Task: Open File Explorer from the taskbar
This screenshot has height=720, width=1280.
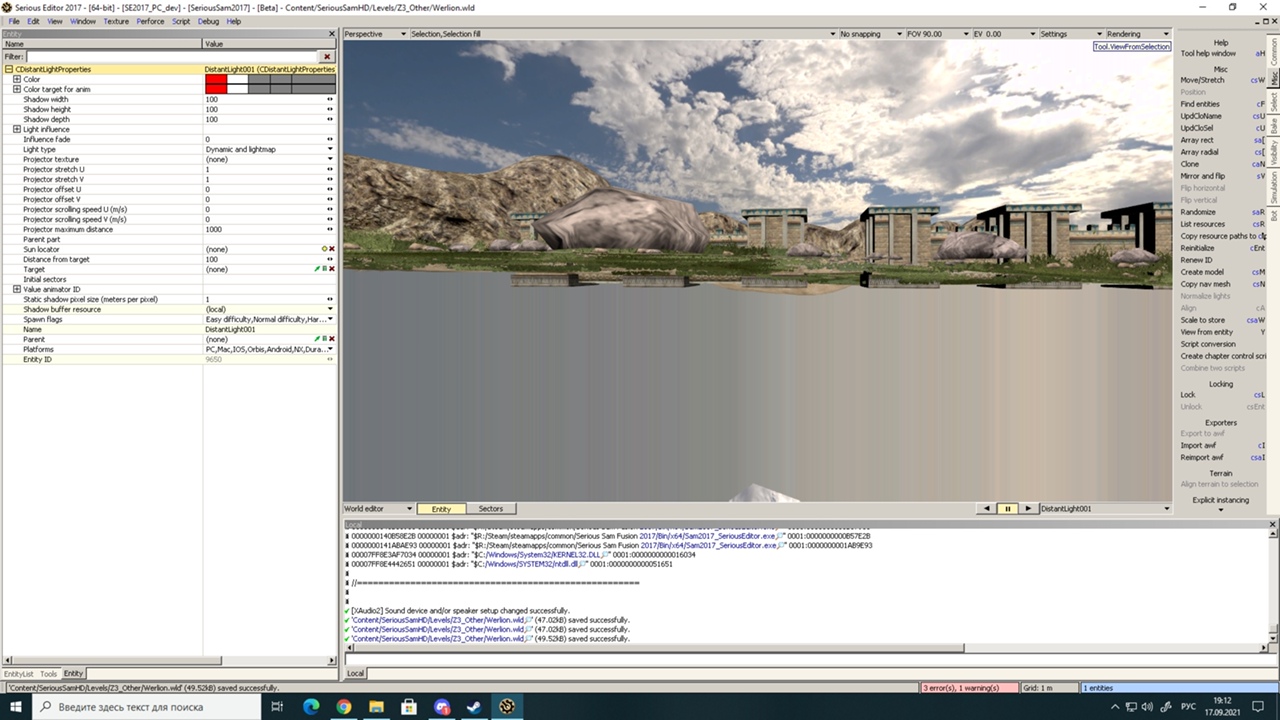Action: click(x=376, y=707)
